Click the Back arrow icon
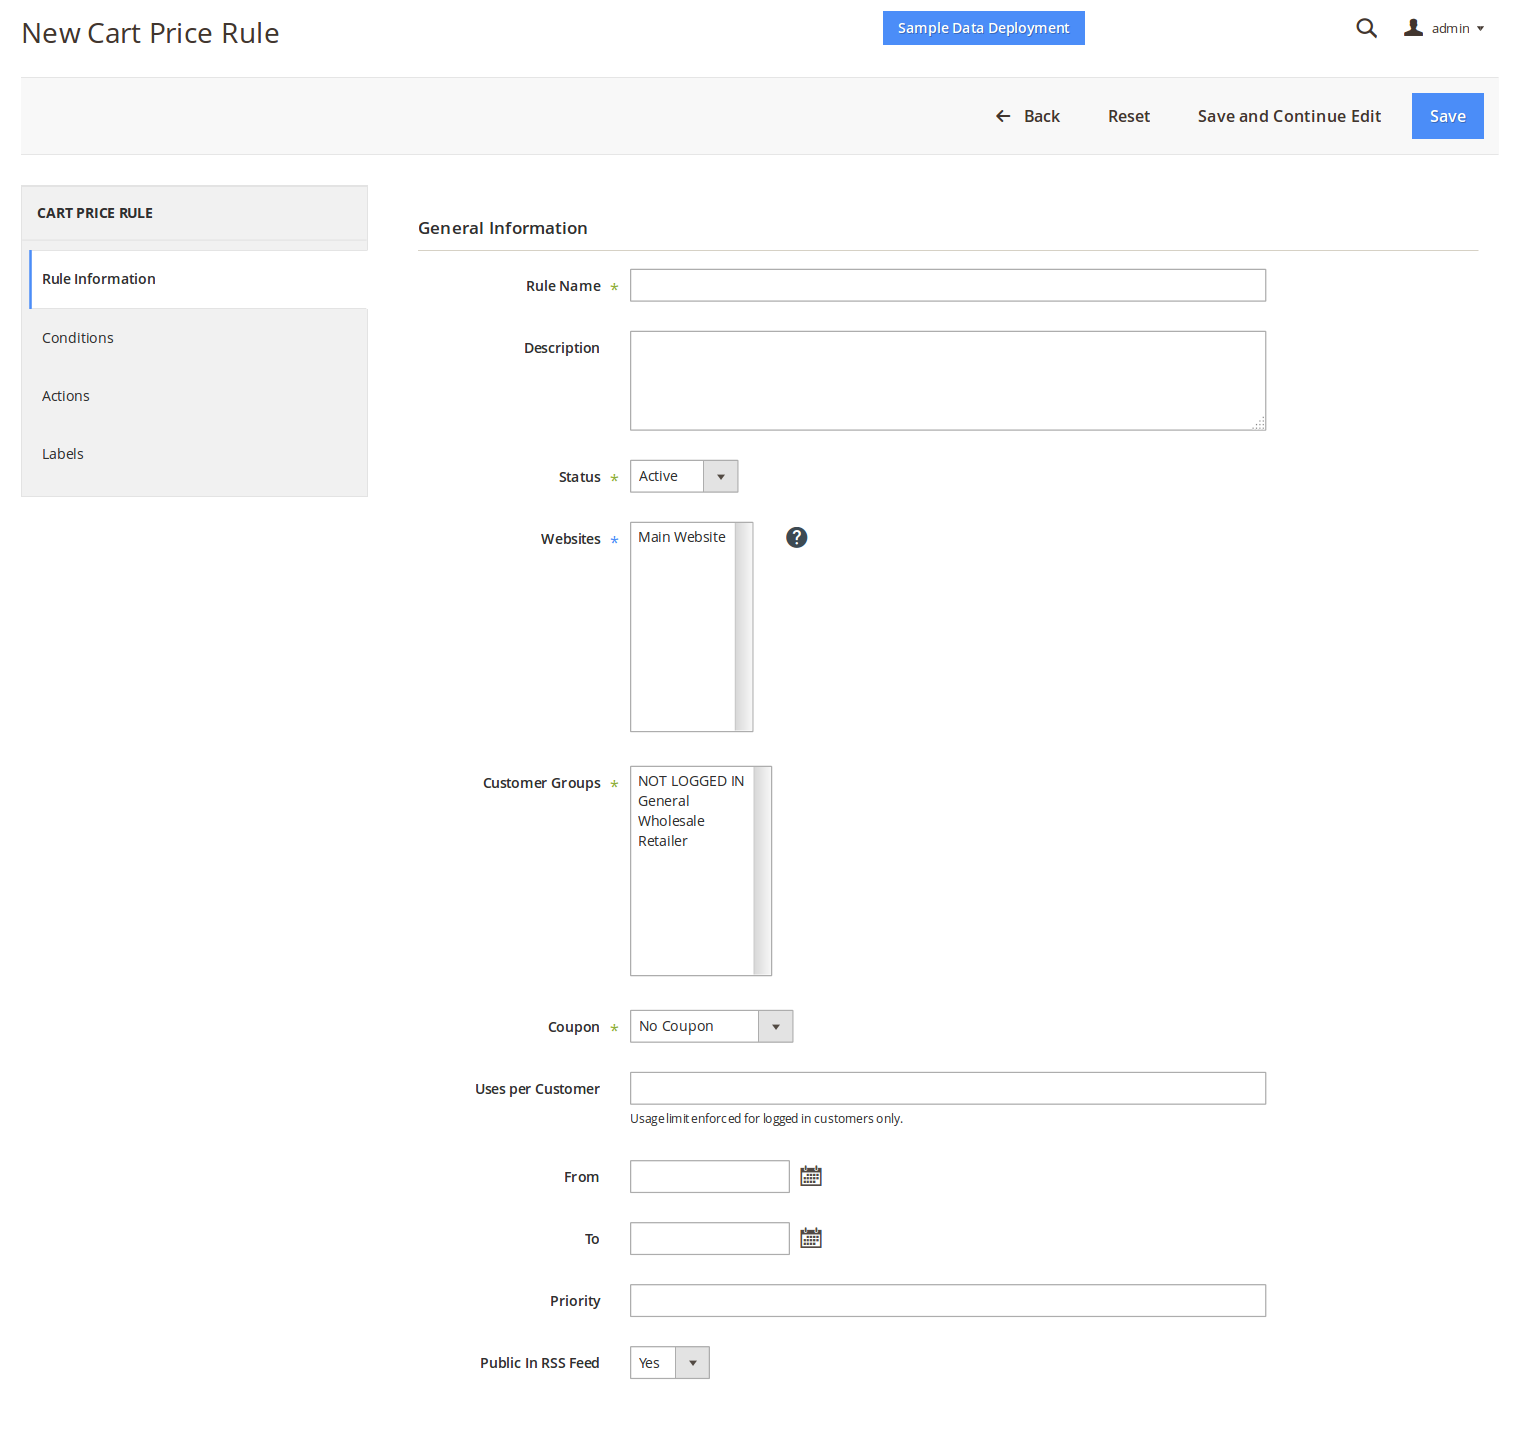This screenshot has height=1450, width=1519. coord(1003,116)
